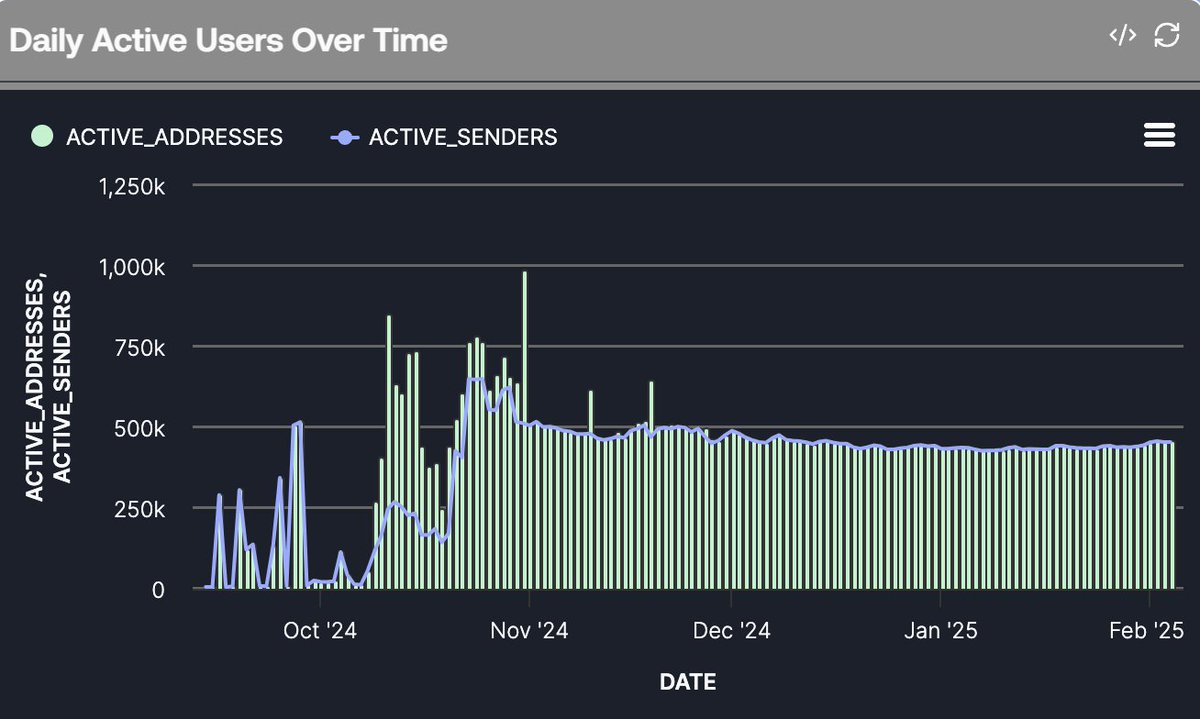The width and height of the screenshot is (1200, 719).
Task: Click the DATE axis title
Action: tap(688, 682)
